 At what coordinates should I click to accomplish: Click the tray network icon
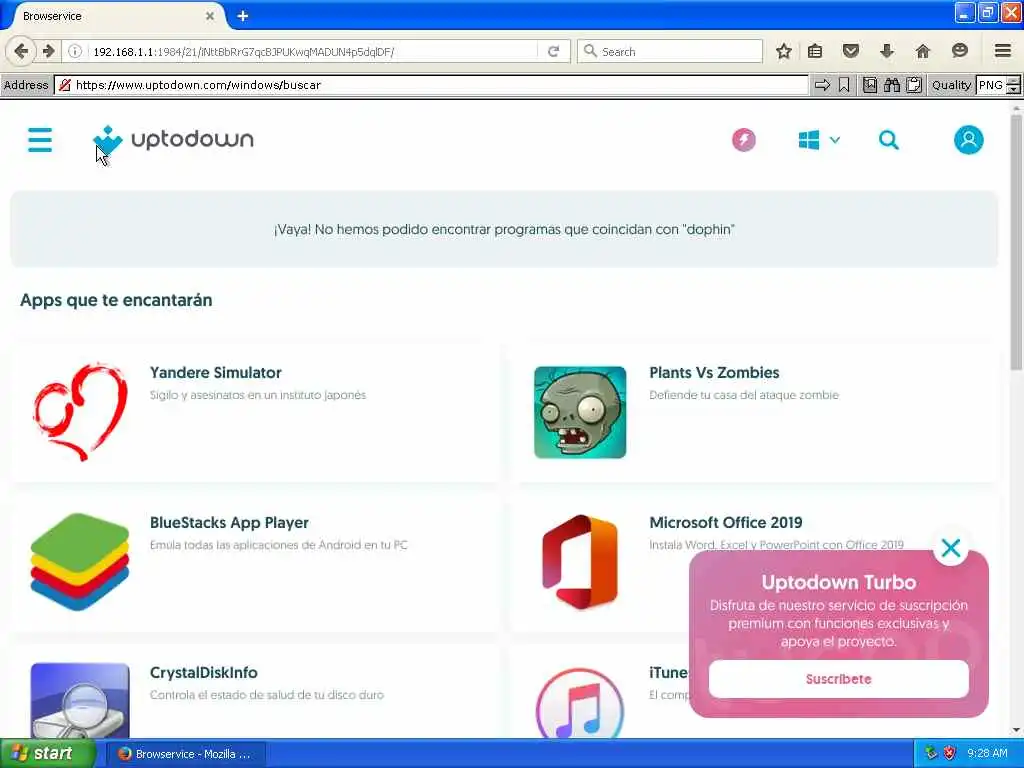931,754
